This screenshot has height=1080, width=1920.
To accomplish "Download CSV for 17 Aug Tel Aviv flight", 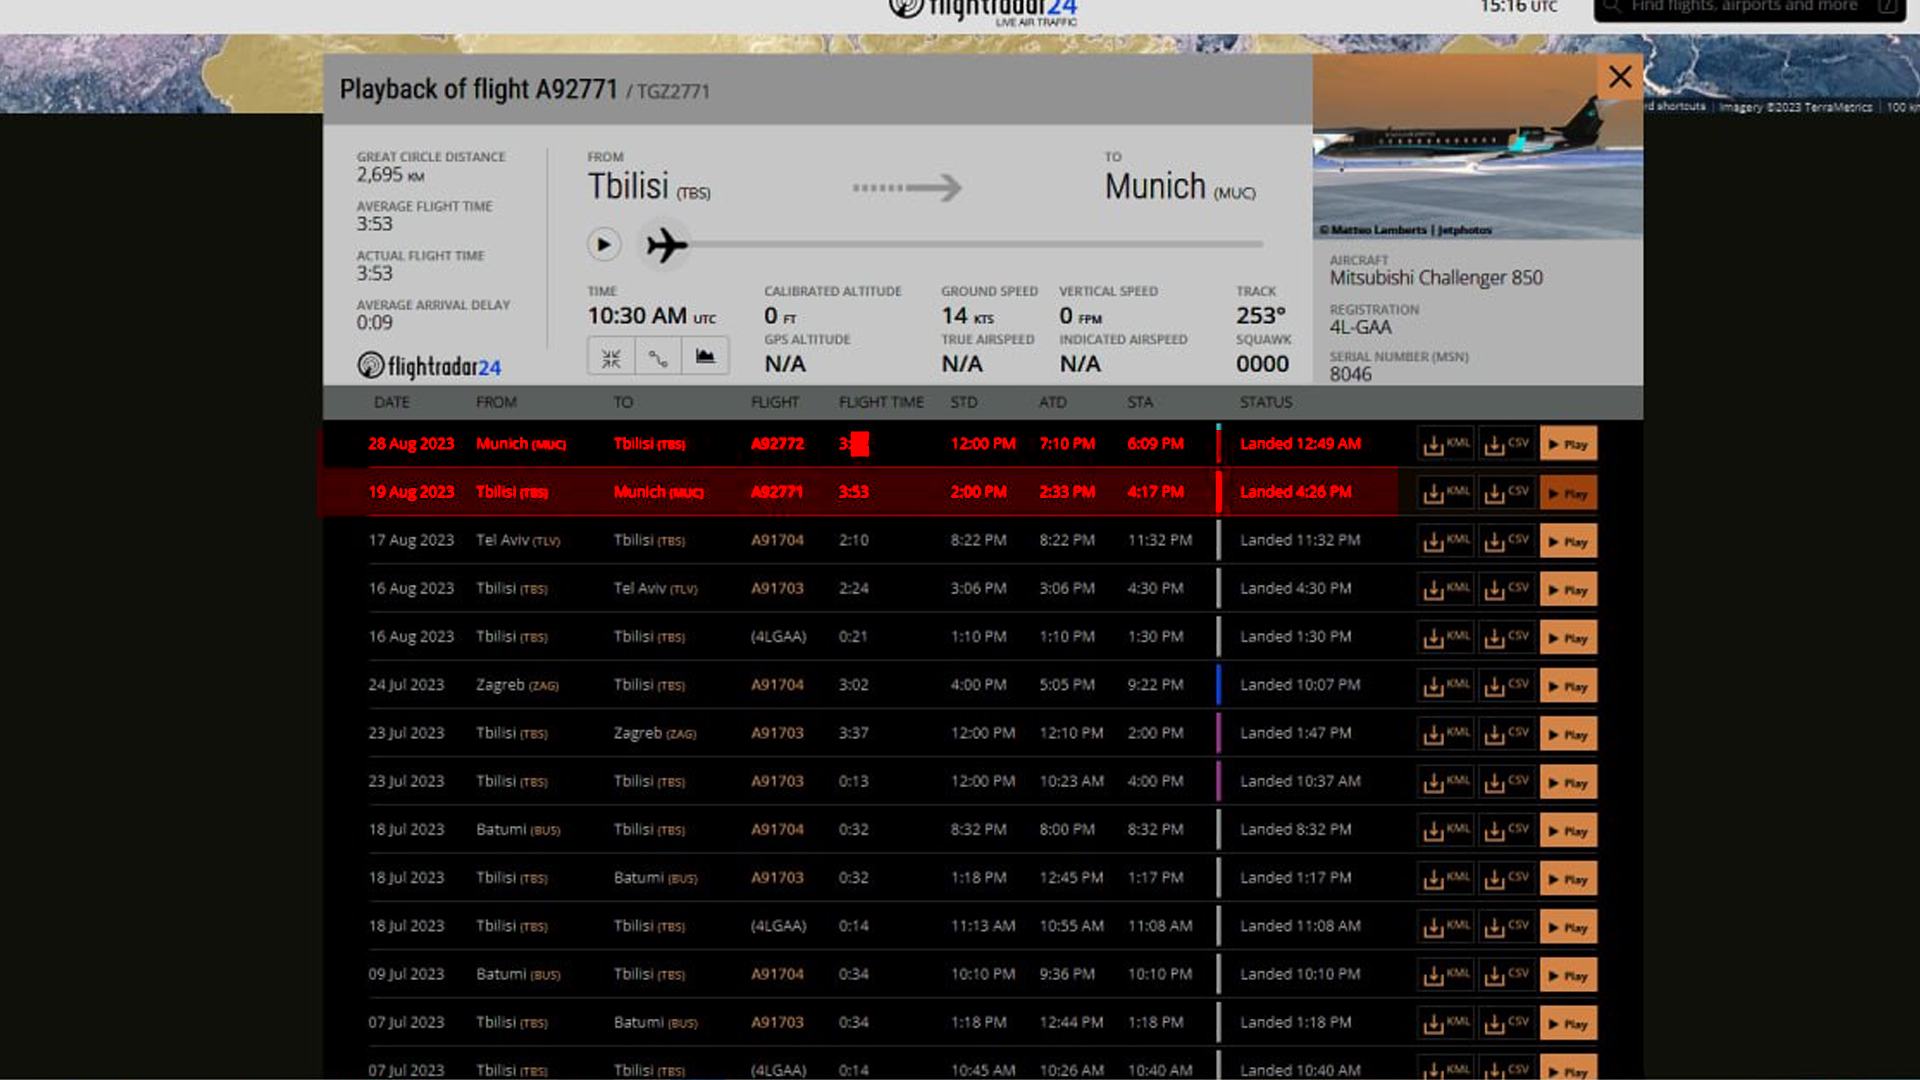I will (x=1506, y=541).
